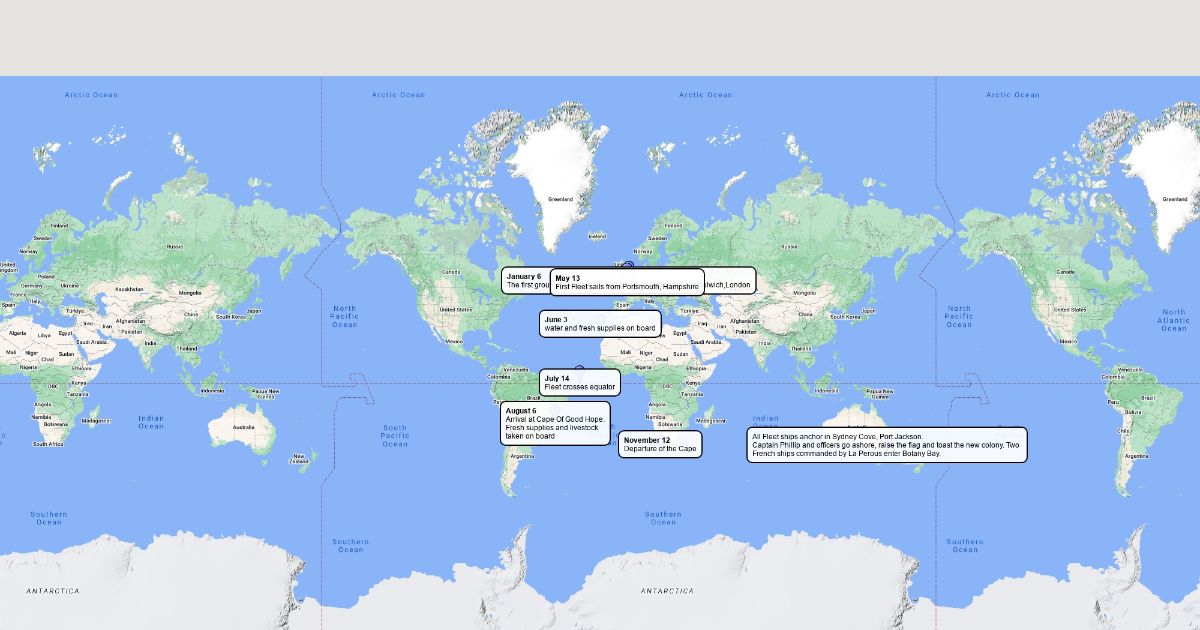This screenshot has width=1200, height=630.
Task: Click the North Atlantic Ocean label
Action: coord(1173,320)
